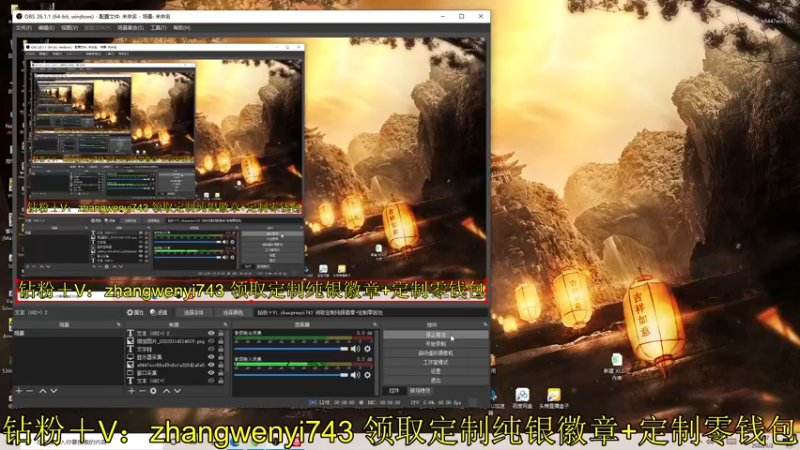Open the 帮助(H) menu in OBS
Image resolution: width=800 pixels, height=450 pixels.
pyautogui.click(x=182, y=28)
